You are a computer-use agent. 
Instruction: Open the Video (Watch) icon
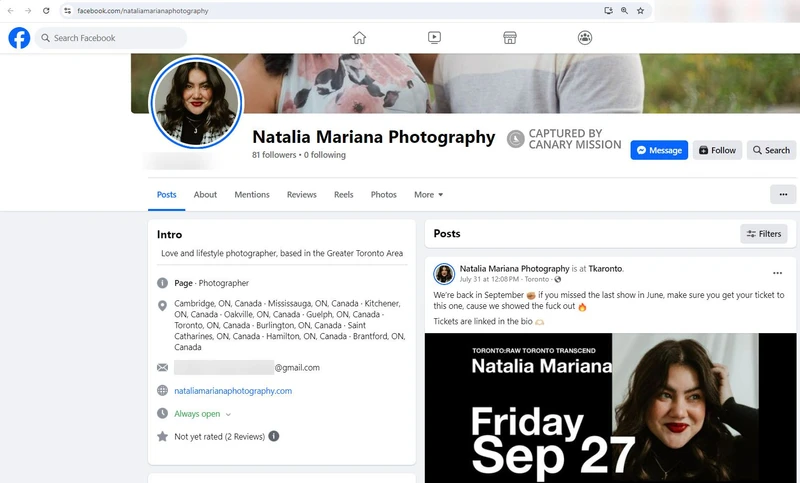point(434,38)
